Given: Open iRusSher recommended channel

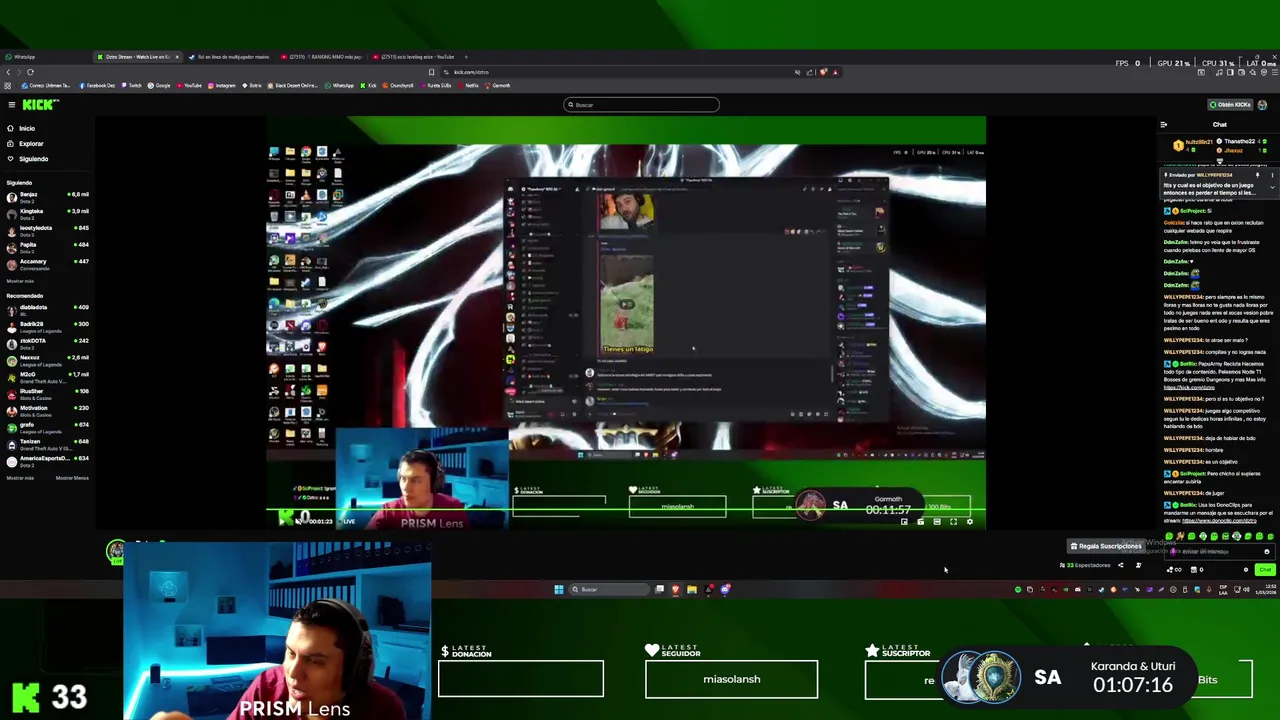Looking at the screenshot, I should (47, 393).
